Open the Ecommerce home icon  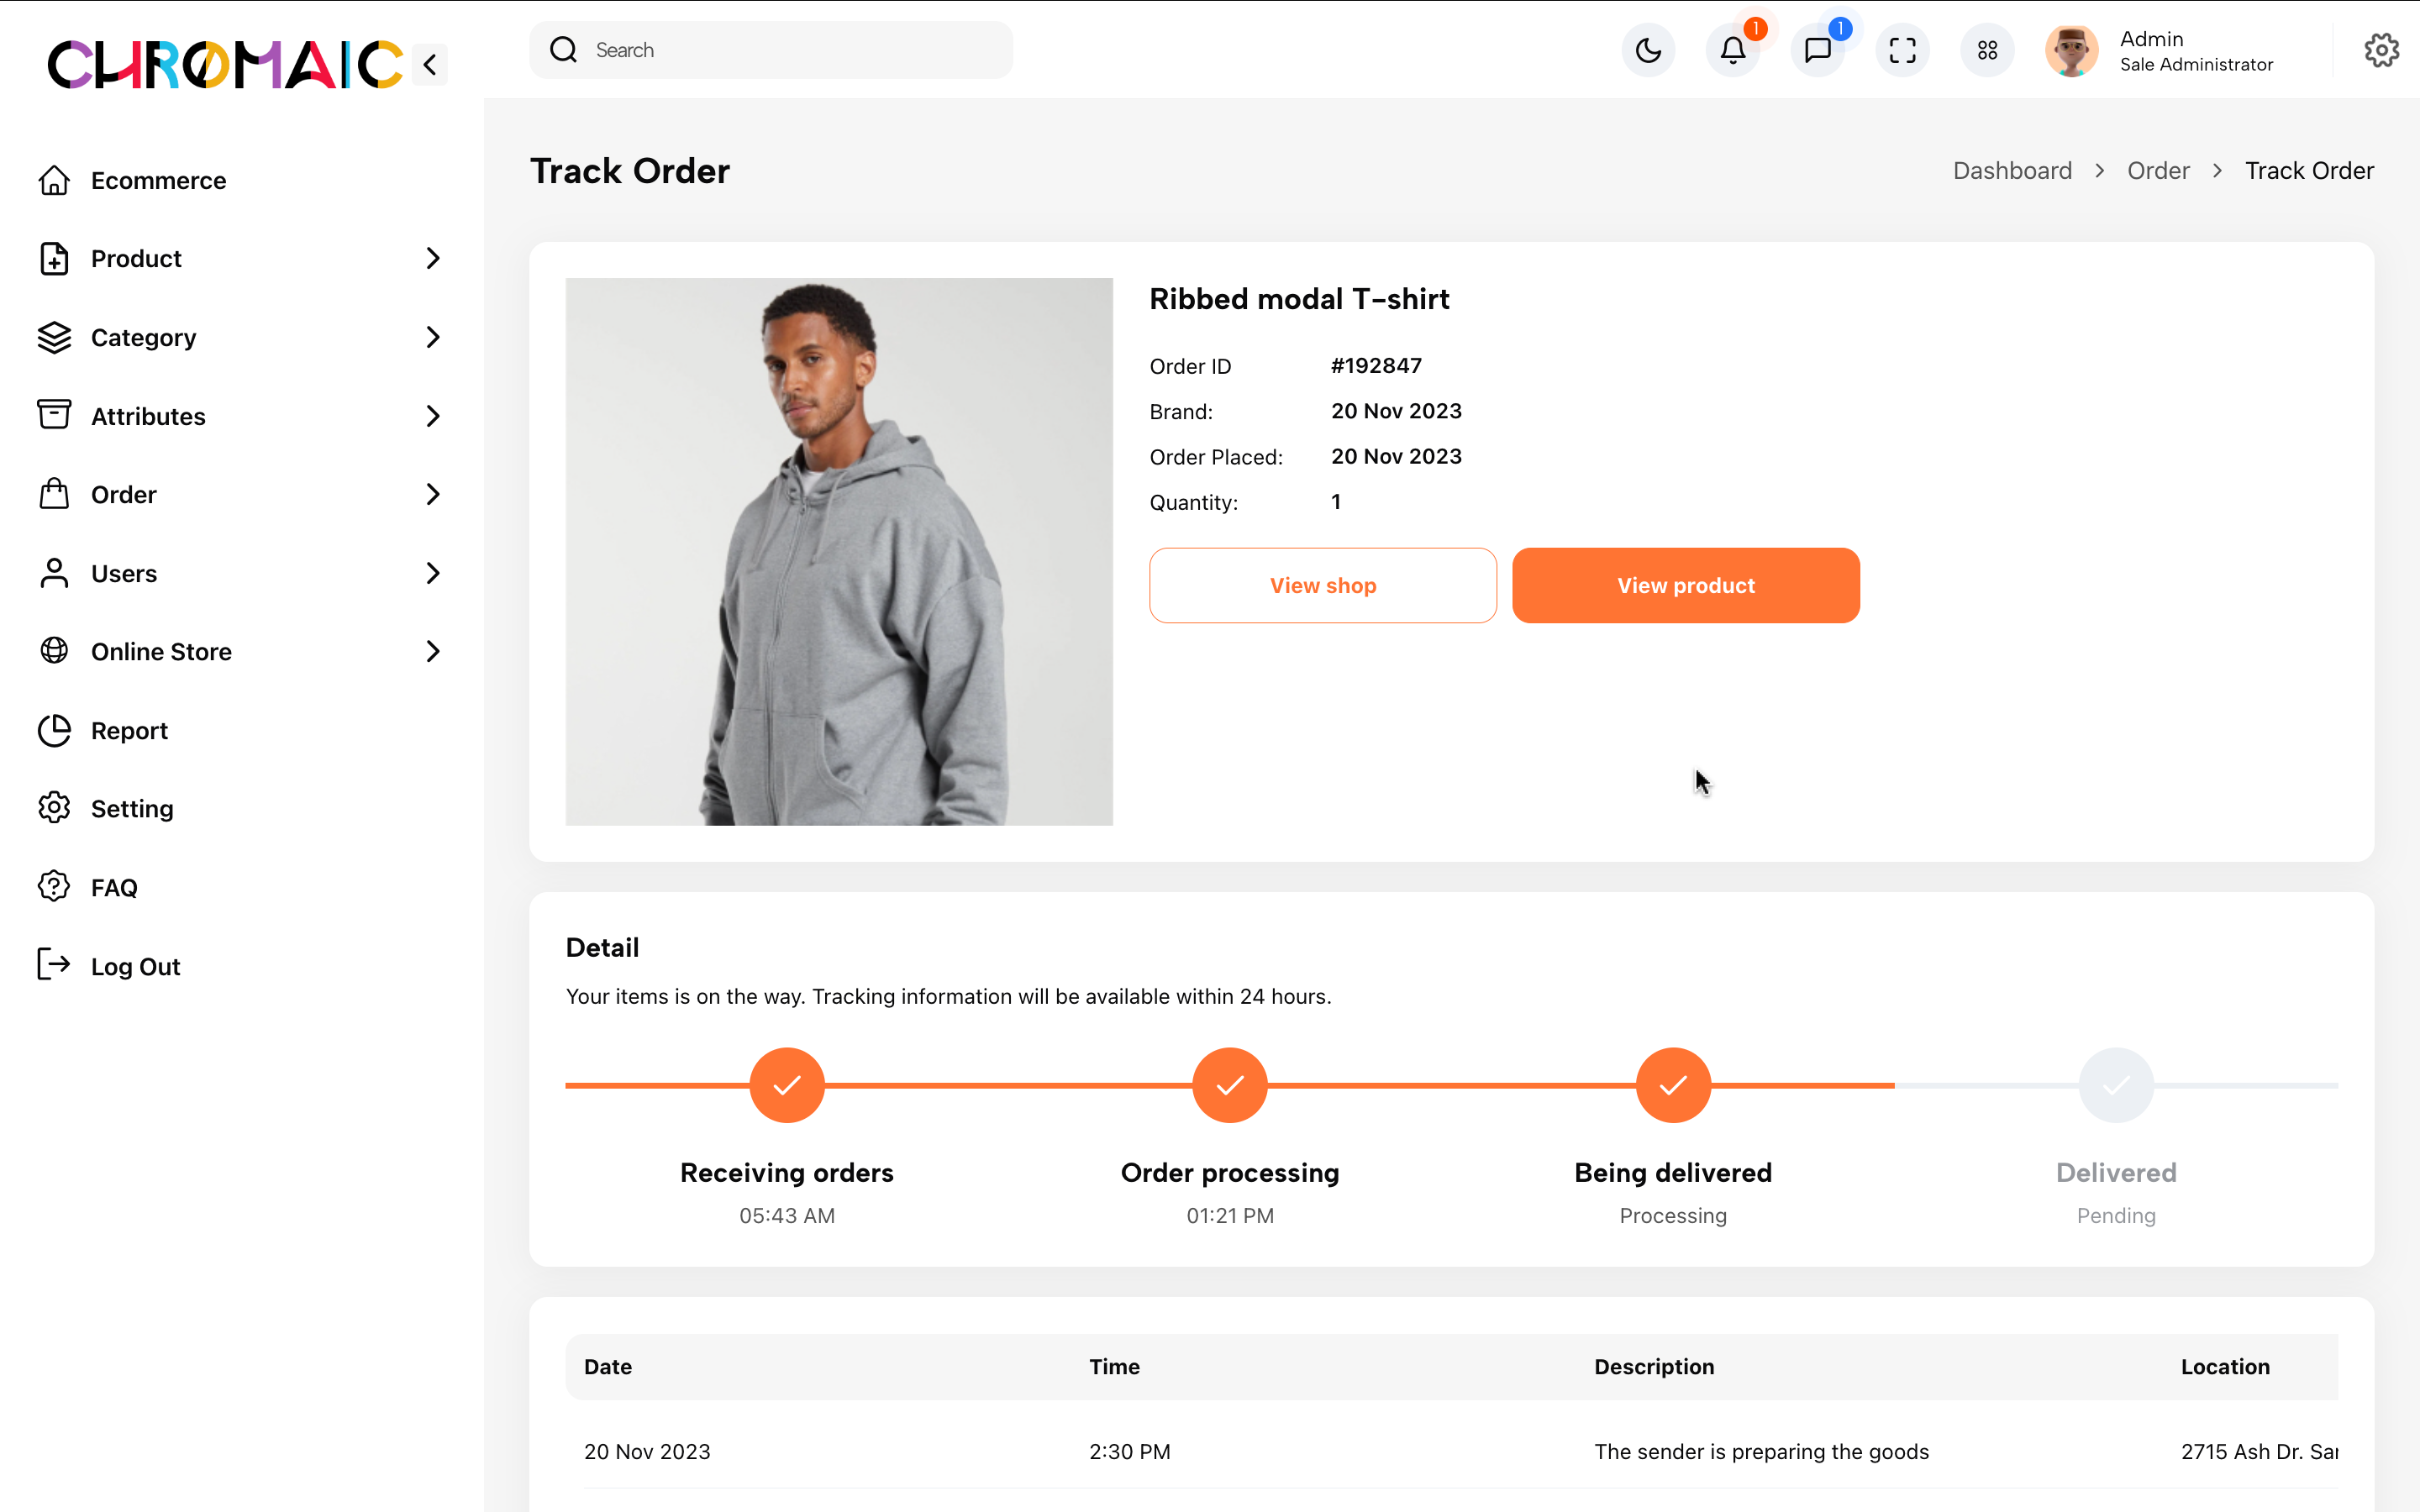coord(54,181)
